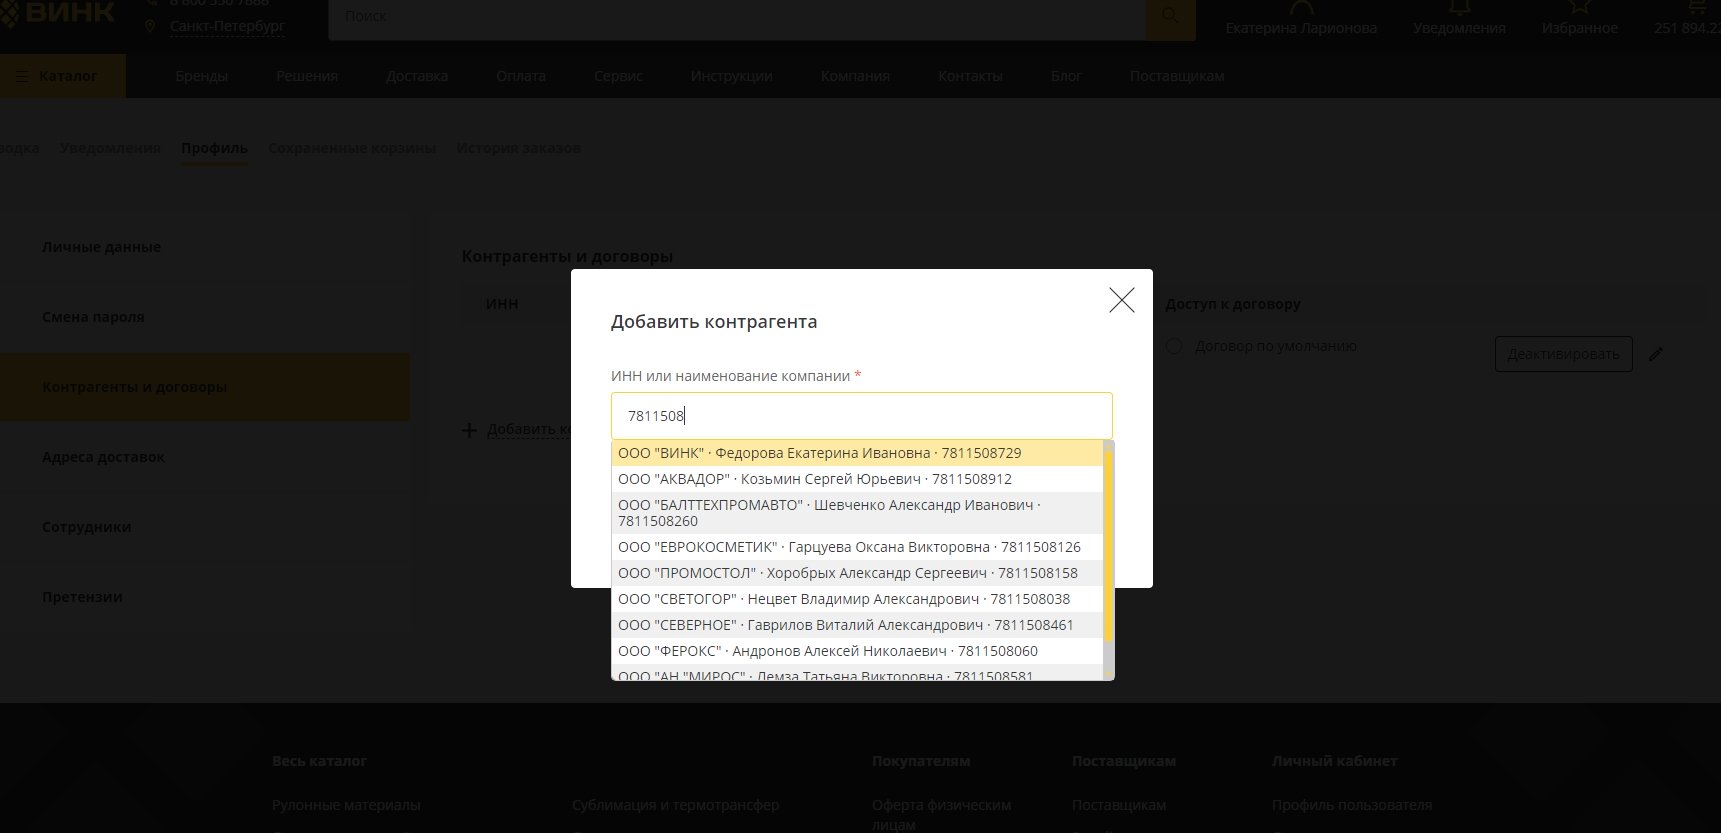Image resolution: width=1721 pixels, height=833 pixels.
Task: Select ООО "СЕВЕРНОЕ" Гаврилов suggestion
Action: tap(857, 625)
